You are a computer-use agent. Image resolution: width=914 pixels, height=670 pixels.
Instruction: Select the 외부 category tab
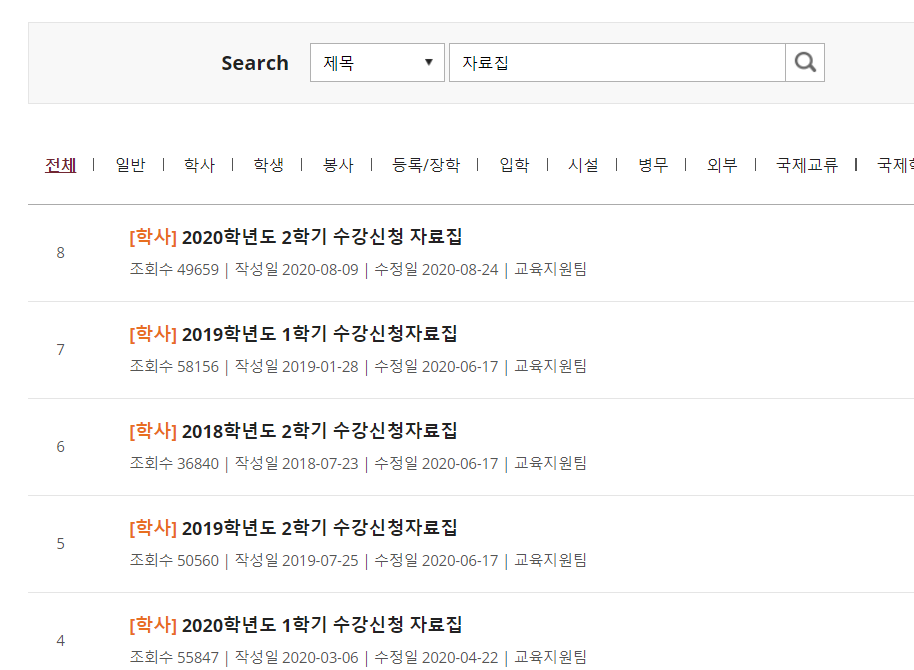(x=722, y=165)
